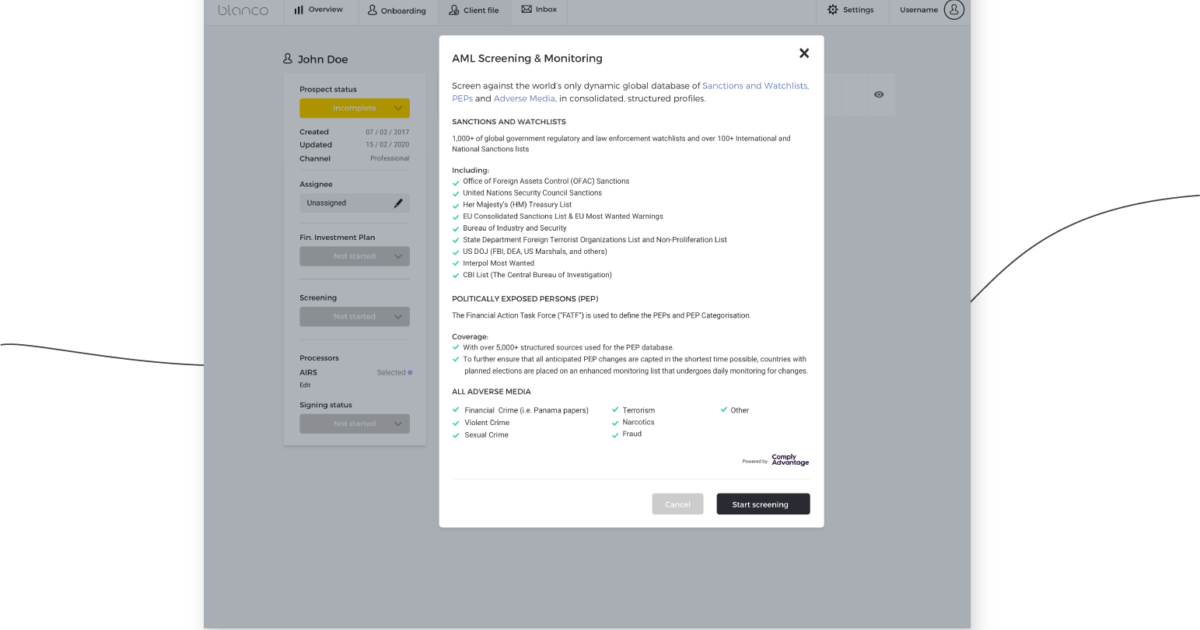The height and width of the screenshot is (630, 1200).
Task: Click the Financial Crime checkmark
Action: coord(456,410)
